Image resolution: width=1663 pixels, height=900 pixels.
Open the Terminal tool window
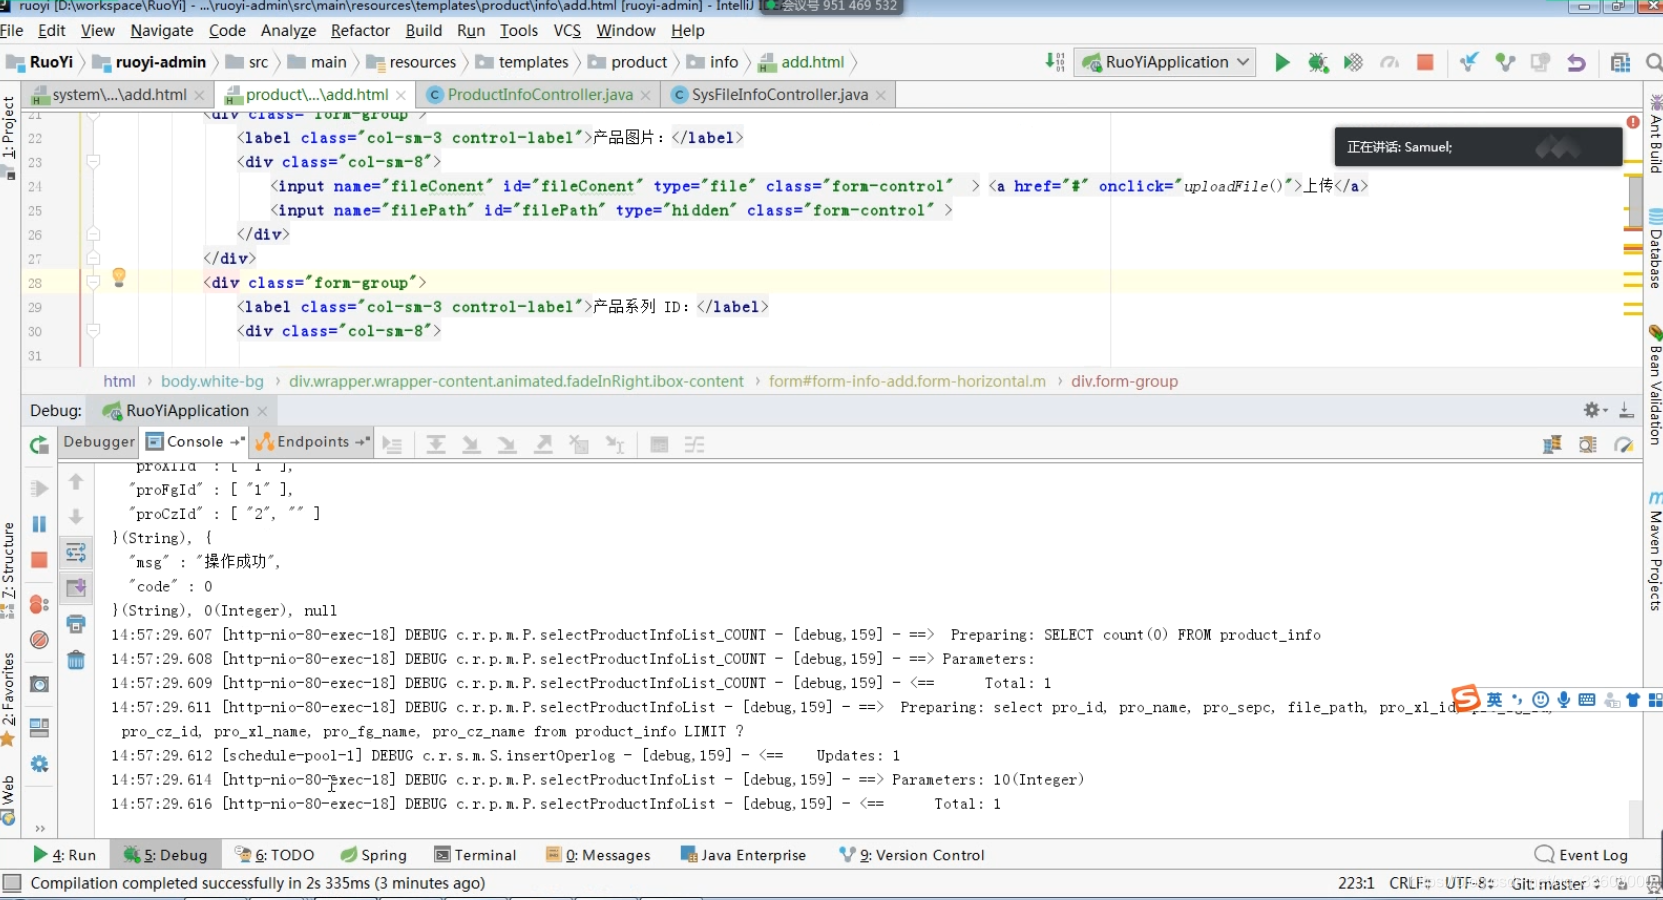point(475,855)
